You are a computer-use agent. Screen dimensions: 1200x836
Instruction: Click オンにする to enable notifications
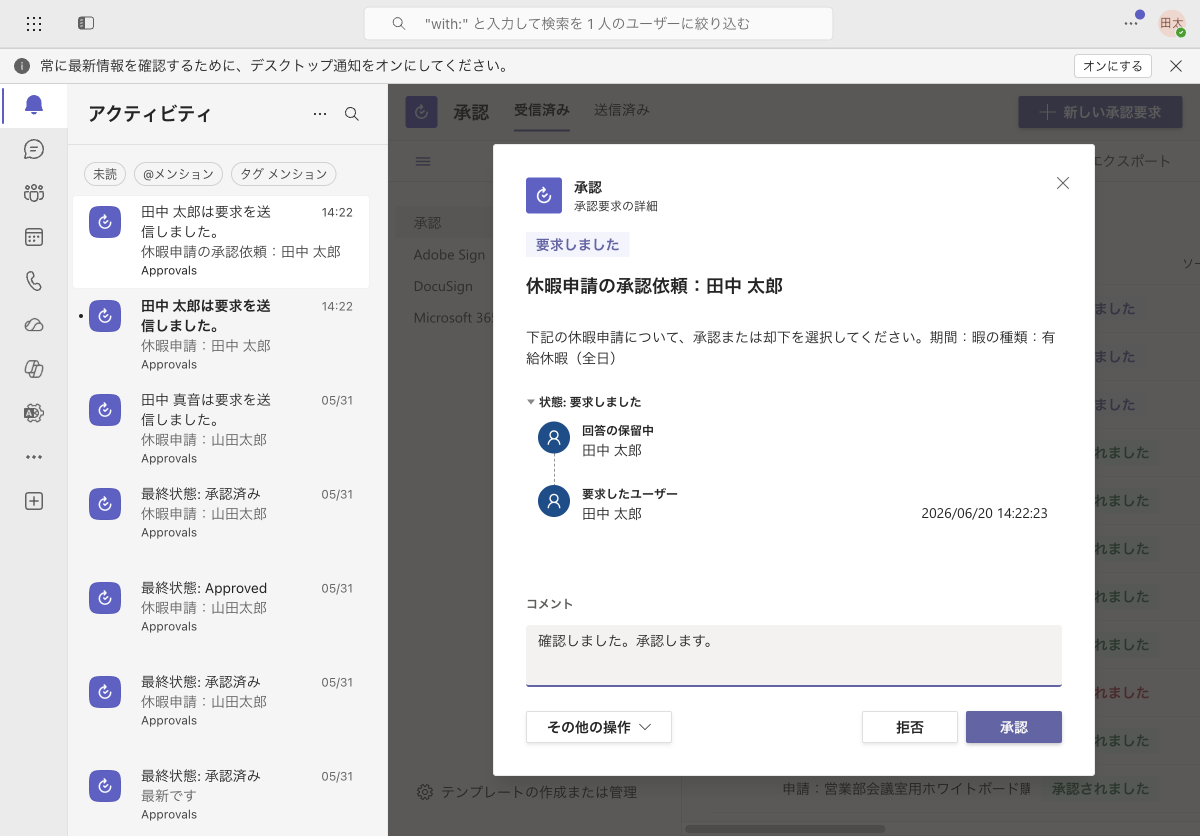point(1113,66)
